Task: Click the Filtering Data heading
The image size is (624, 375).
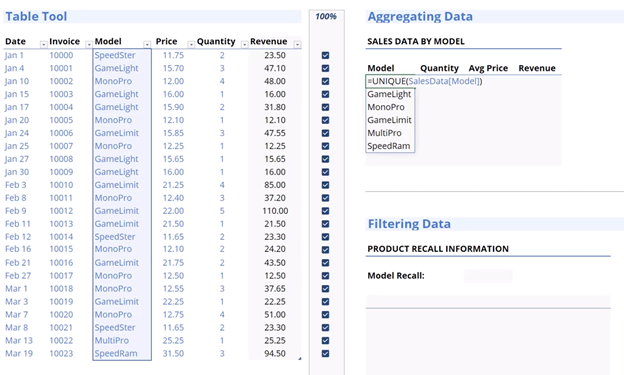Action: tap(409, 224)
